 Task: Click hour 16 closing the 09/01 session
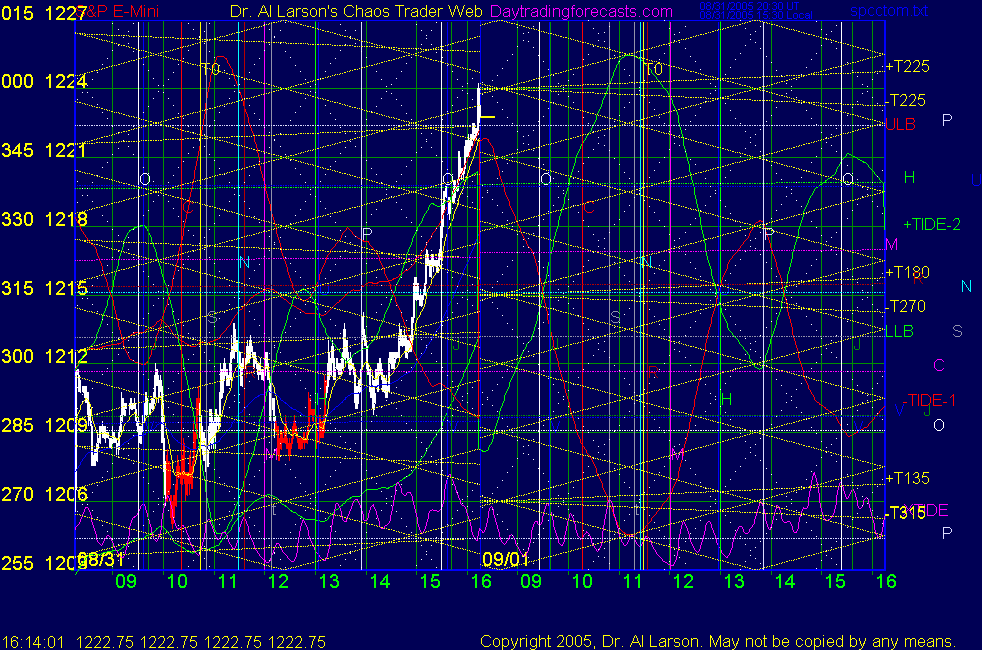point(886,581)
